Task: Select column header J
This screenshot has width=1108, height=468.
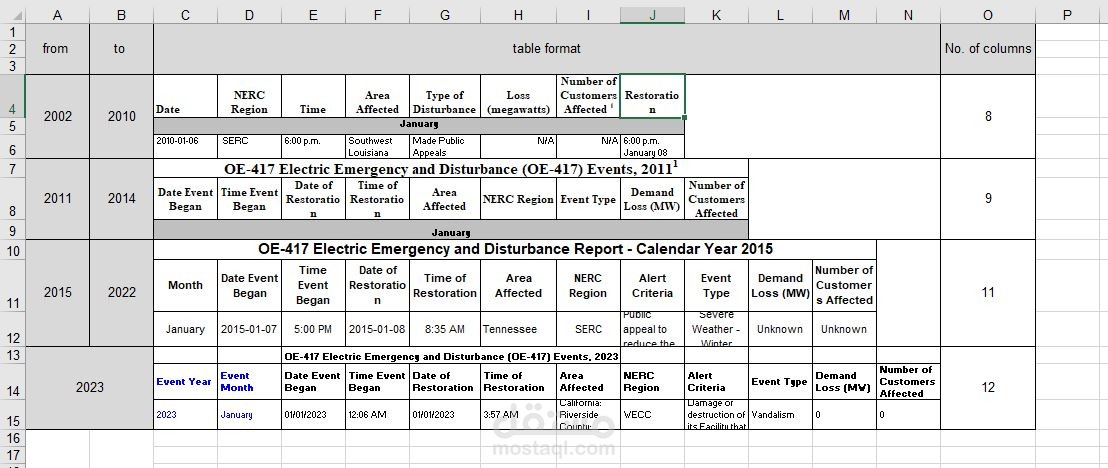Action: 652,15
